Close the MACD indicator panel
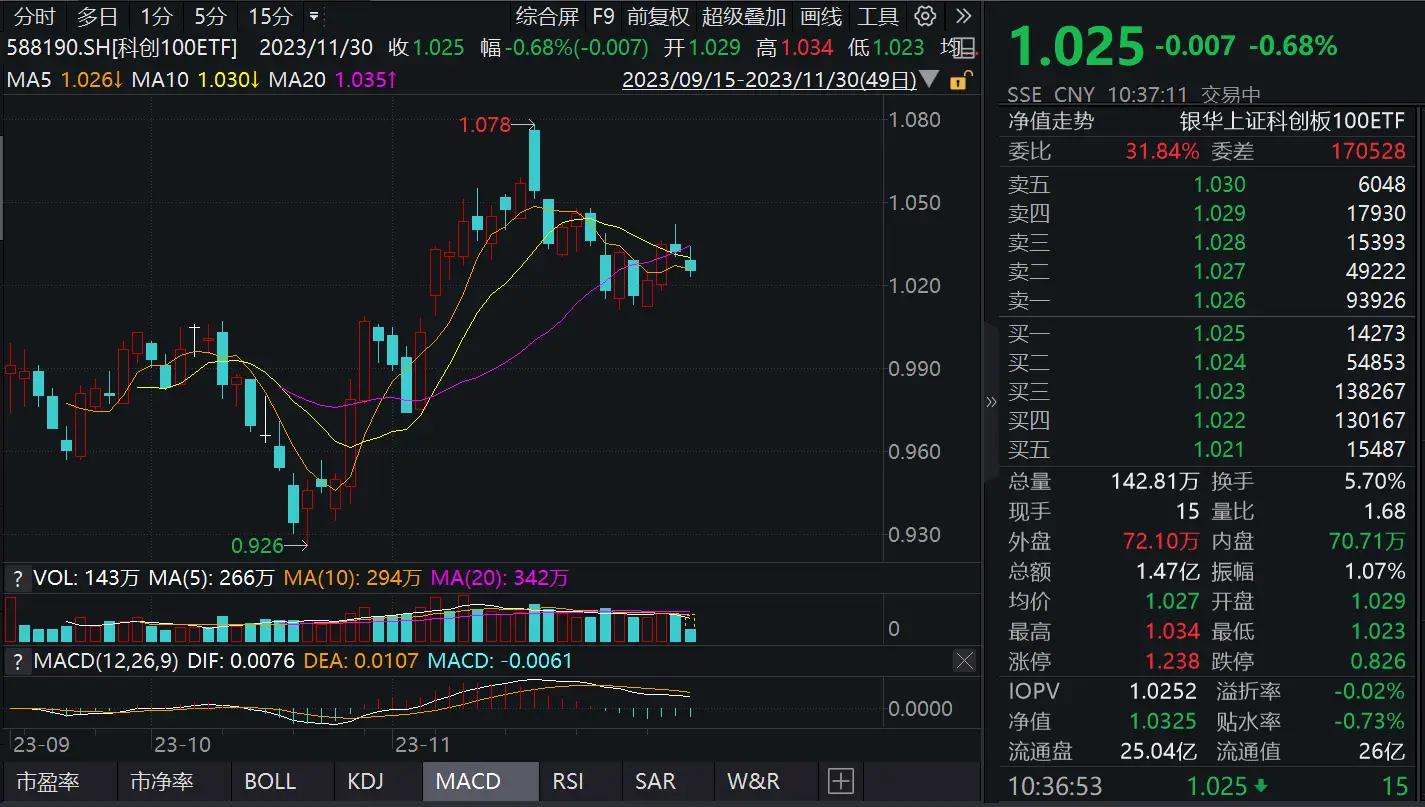The width and height of the screenshot is (1425, 807). coord(963,661)
